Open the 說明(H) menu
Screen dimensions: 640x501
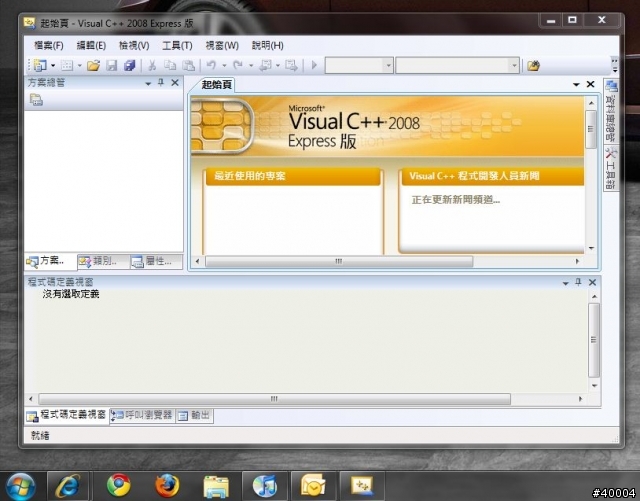pyautogui.click(x=267, y=45)
